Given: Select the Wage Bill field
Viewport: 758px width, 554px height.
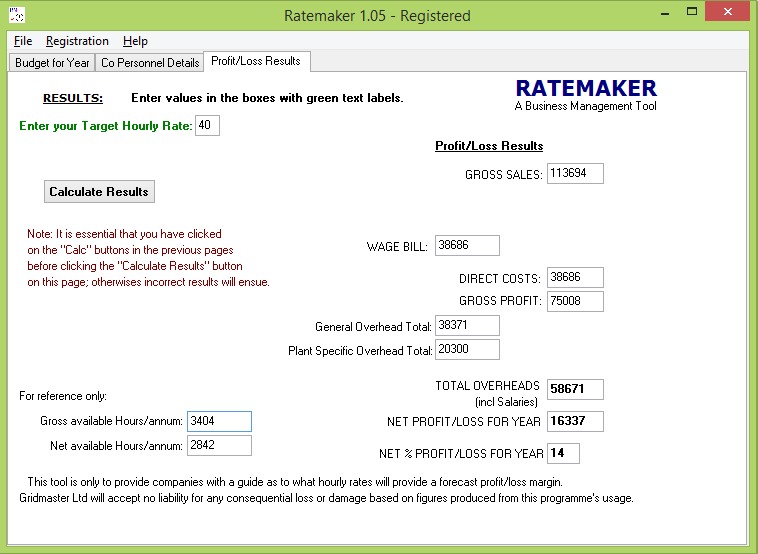Looking at the screenshot, I should 466,246.
